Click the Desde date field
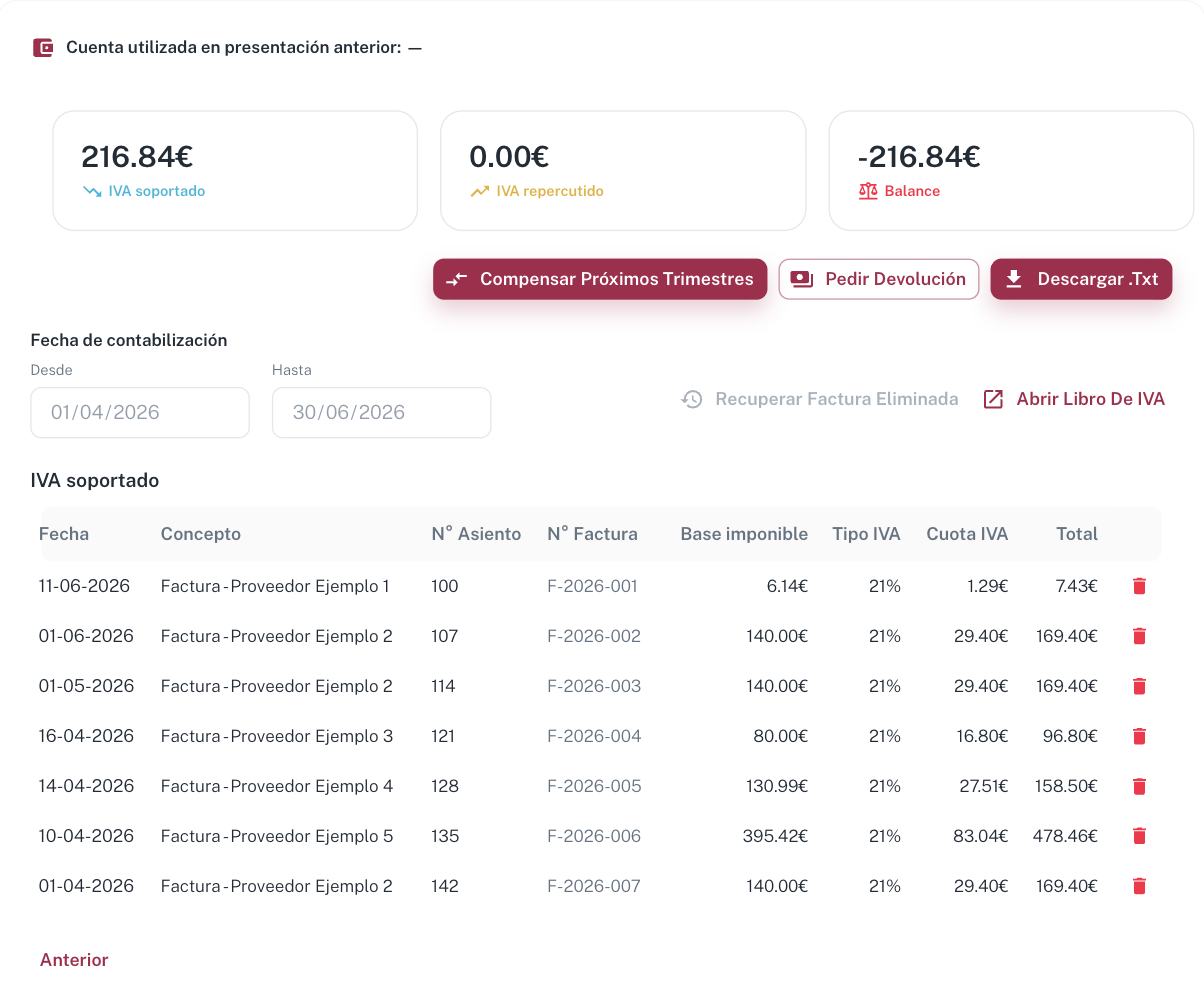 tap(140, 412)
